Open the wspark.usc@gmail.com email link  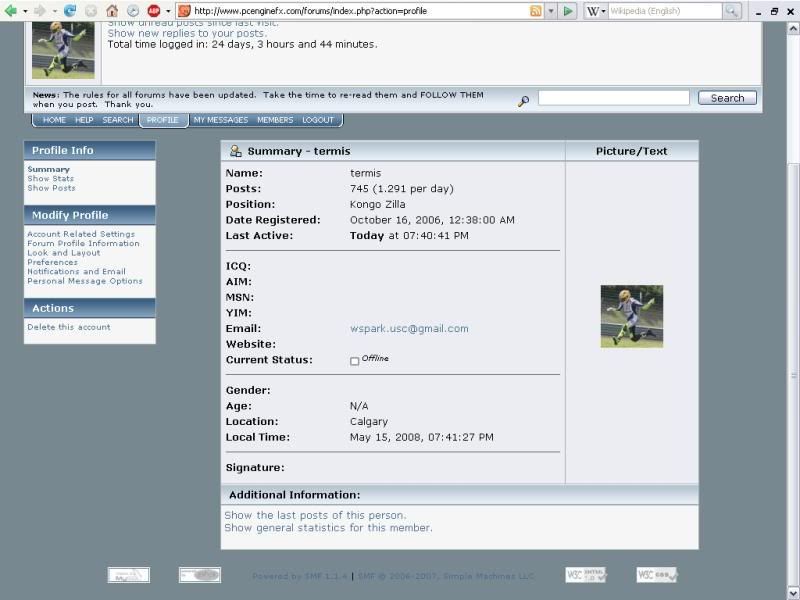[x=409, y=328]
